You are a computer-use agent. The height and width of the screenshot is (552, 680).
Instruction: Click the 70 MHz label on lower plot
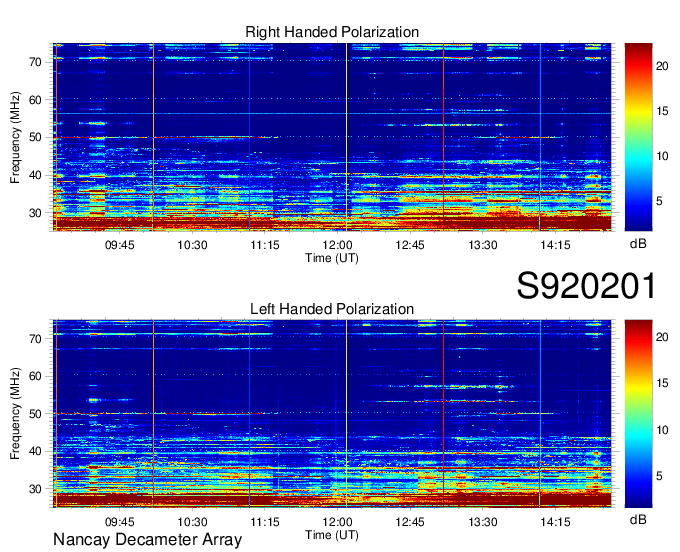(36, 339)
